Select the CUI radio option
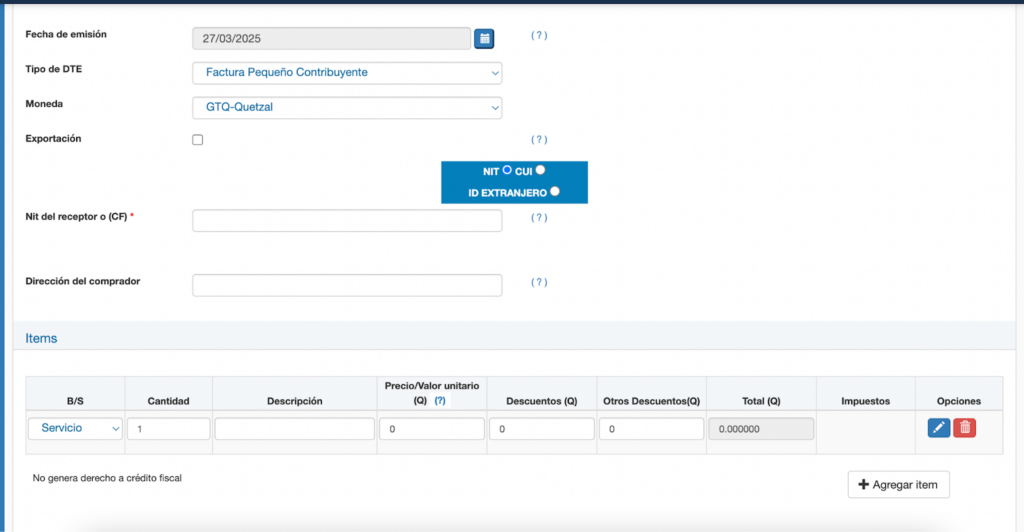This screenshot has height=532, width=1024. (x=540, y=170)
